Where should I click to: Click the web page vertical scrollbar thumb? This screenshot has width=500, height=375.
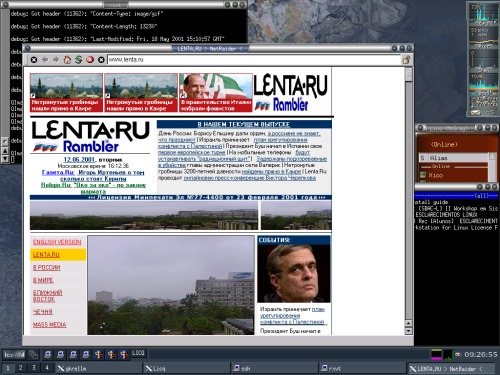click(x=408, y=75)
